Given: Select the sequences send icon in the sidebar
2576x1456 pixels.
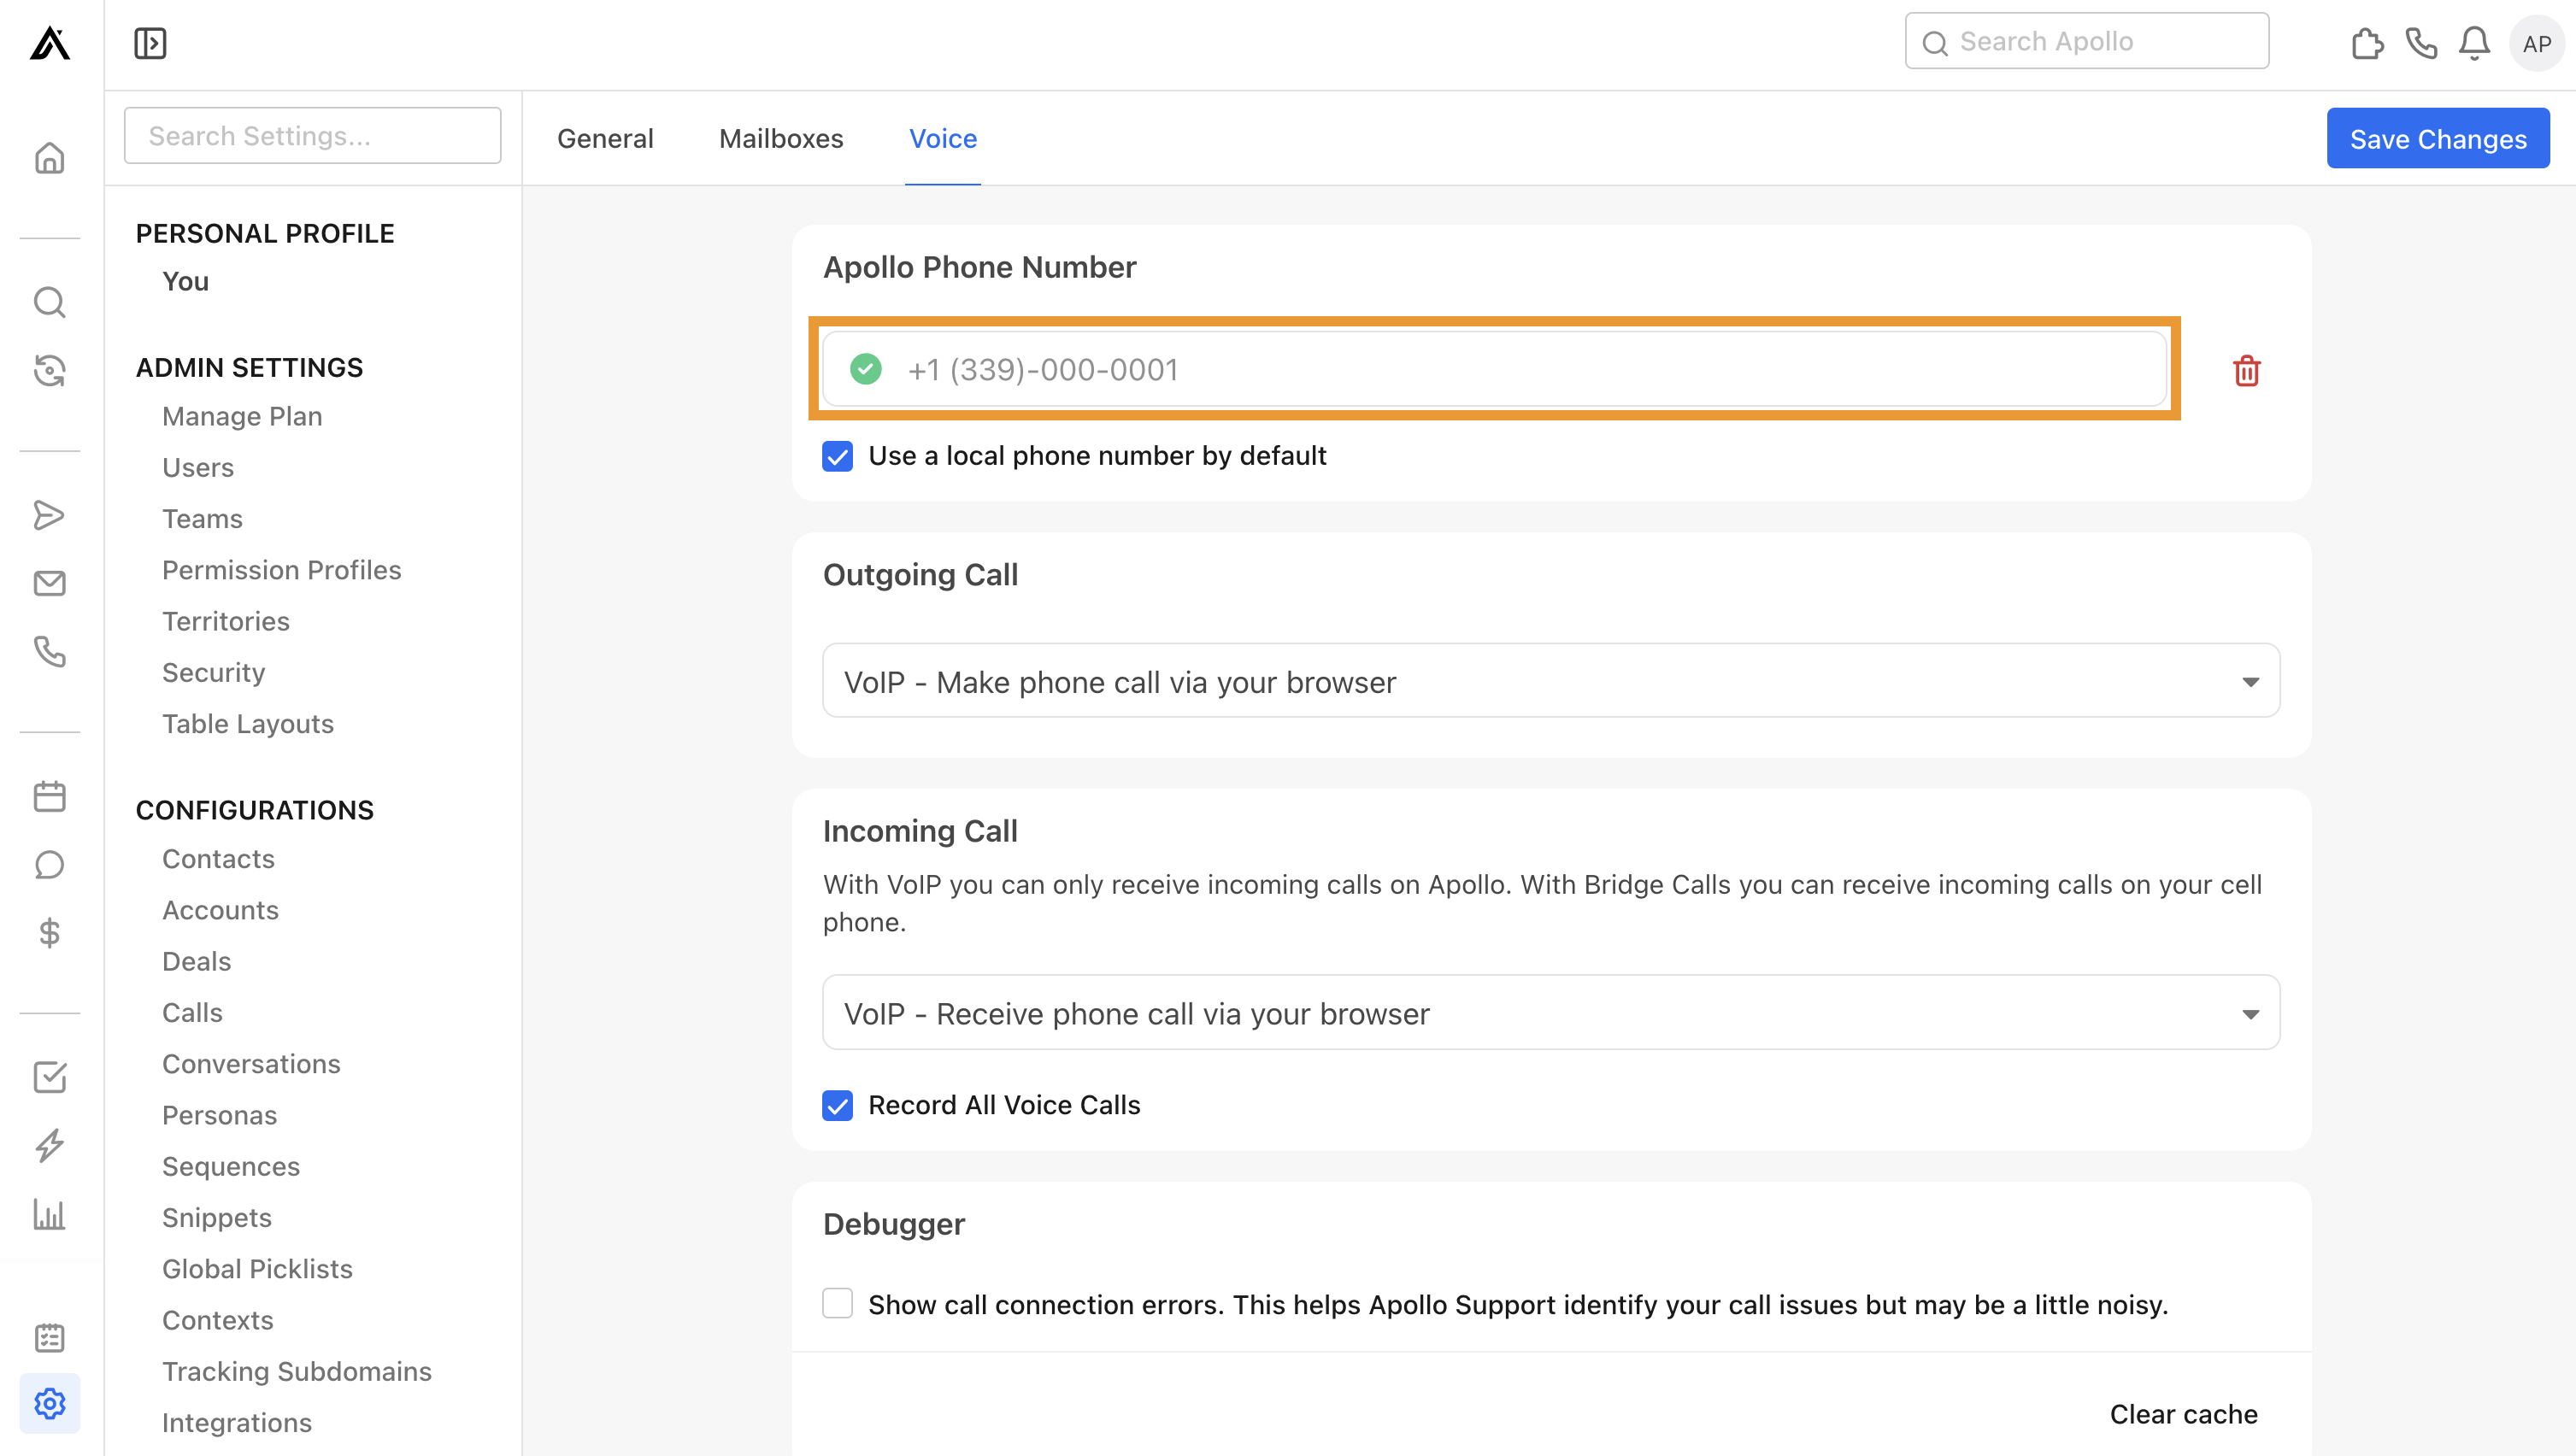Looking at the screenshot, I should tap(49, 515).
